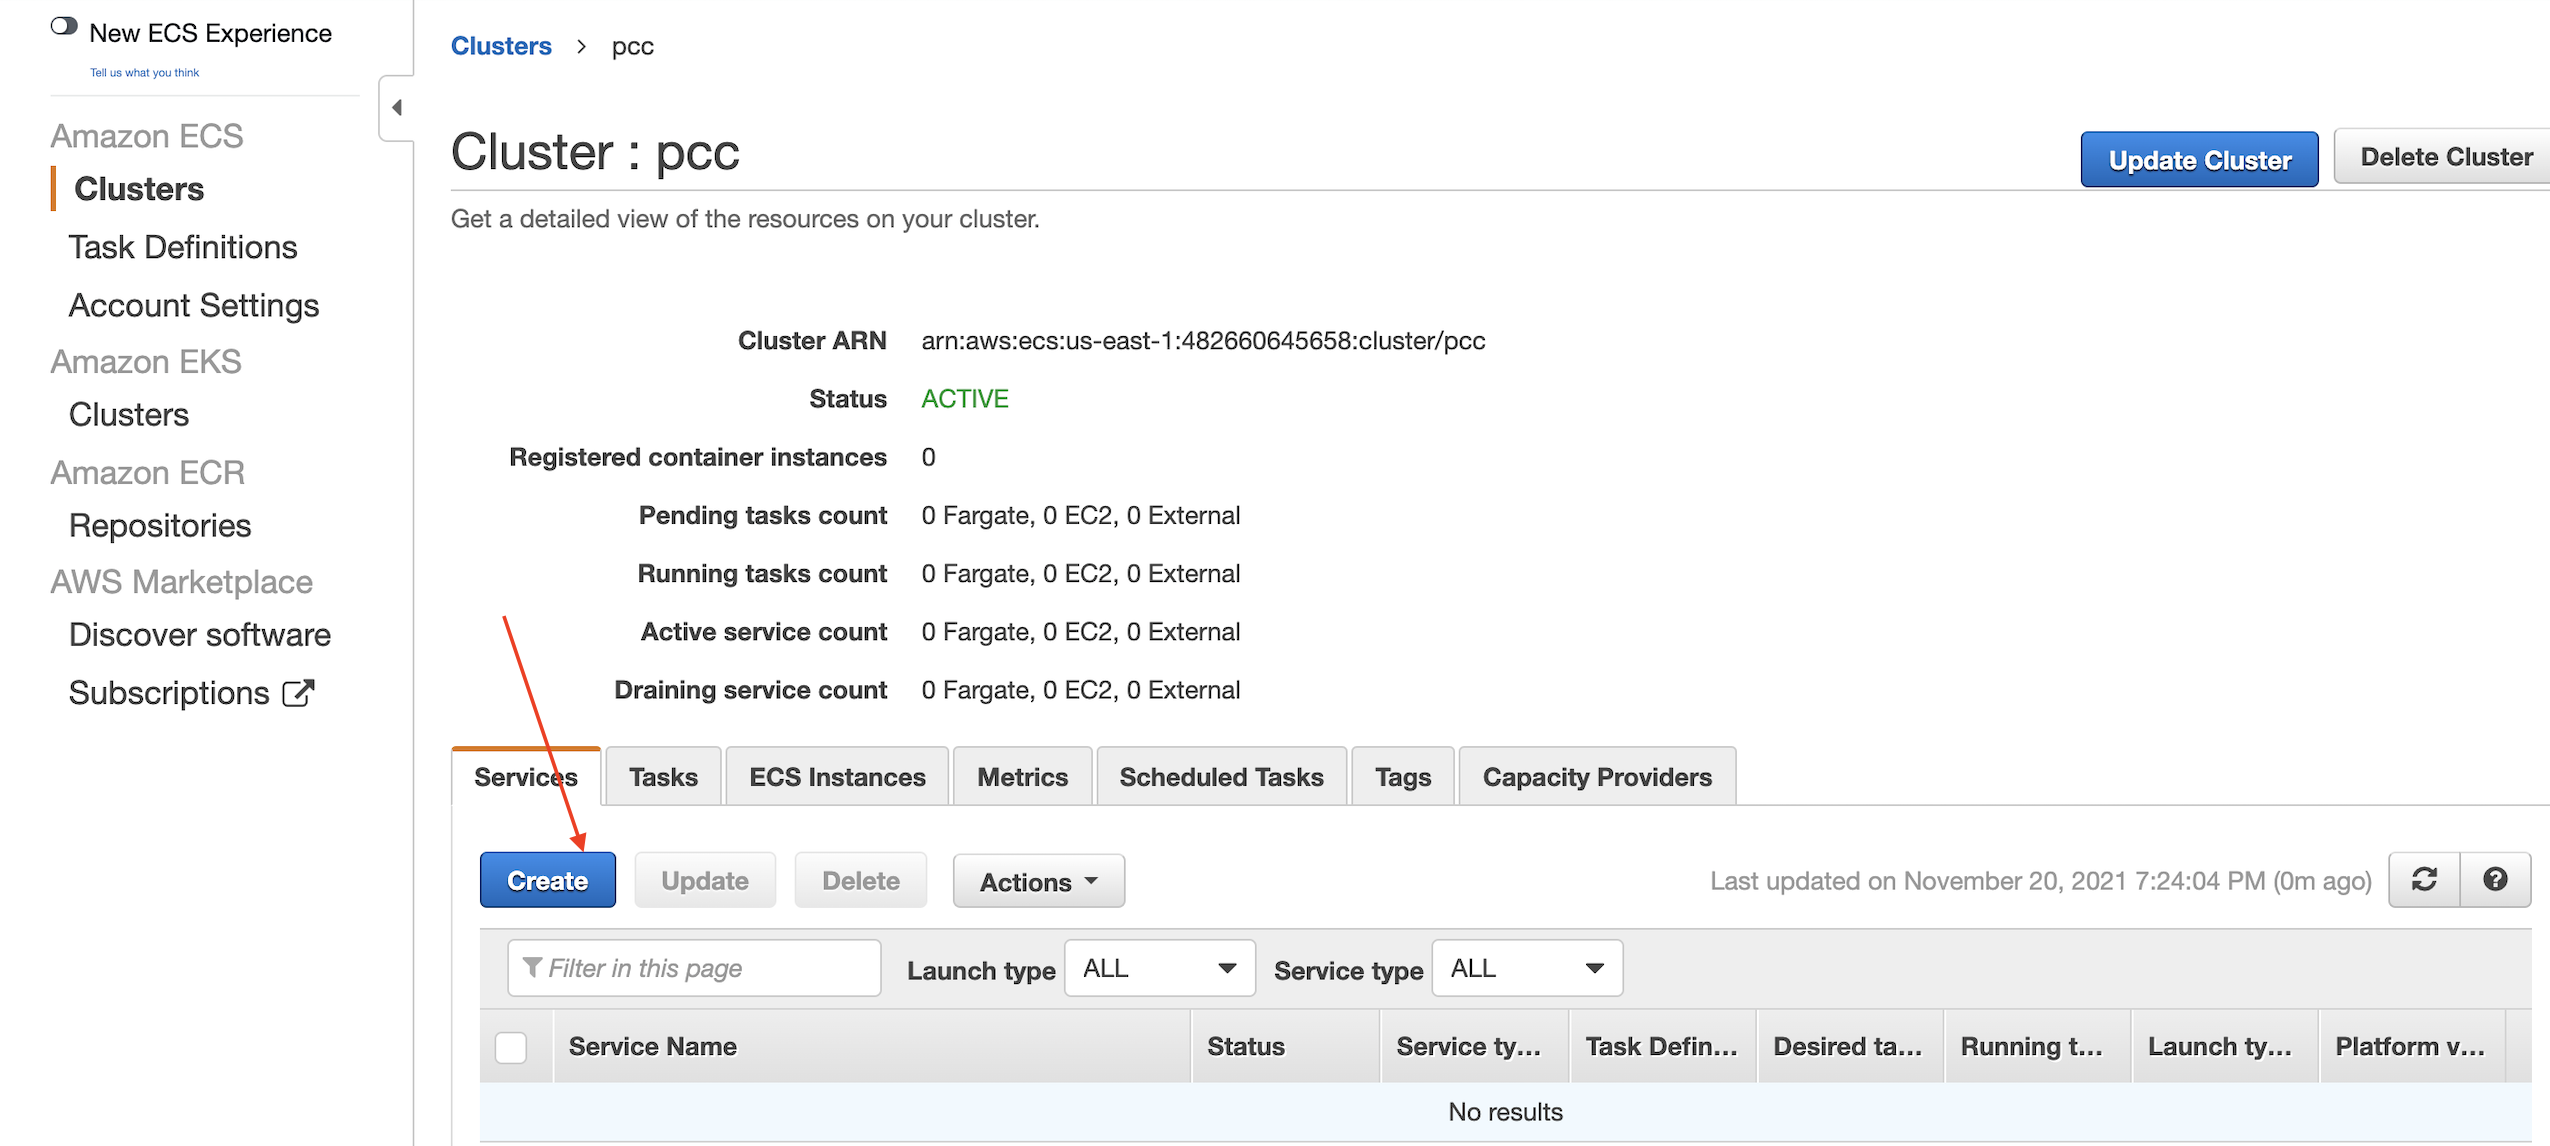Toggle the New ECS Experience switch

coord(64,25)
